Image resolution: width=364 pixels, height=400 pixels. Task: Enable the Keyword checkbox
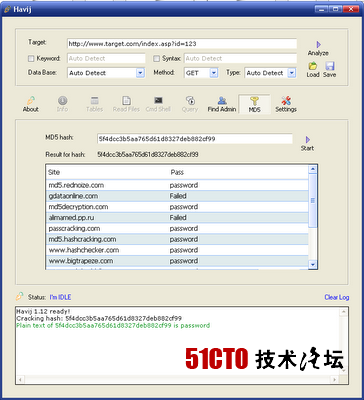(31, 59)
